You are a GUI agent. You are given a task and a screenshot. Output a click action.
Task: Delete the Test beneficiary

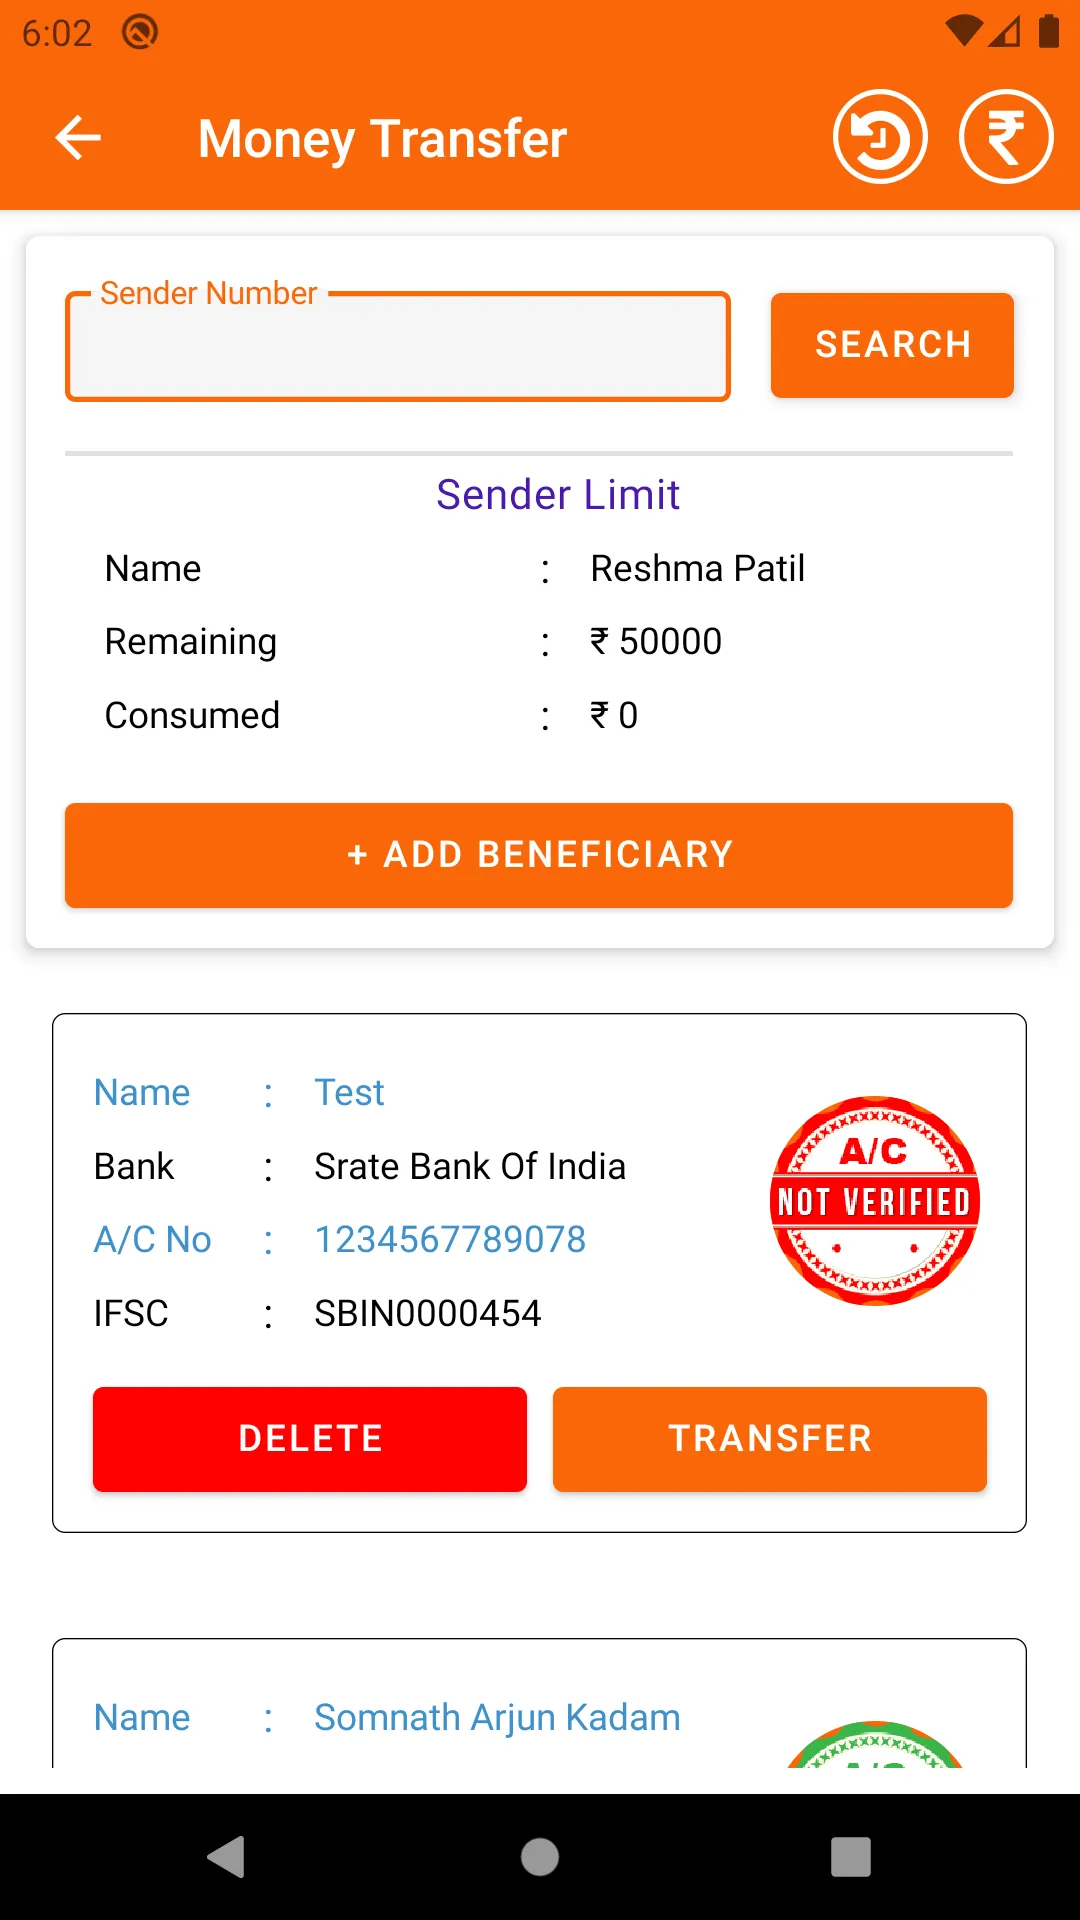[310, 1439]
